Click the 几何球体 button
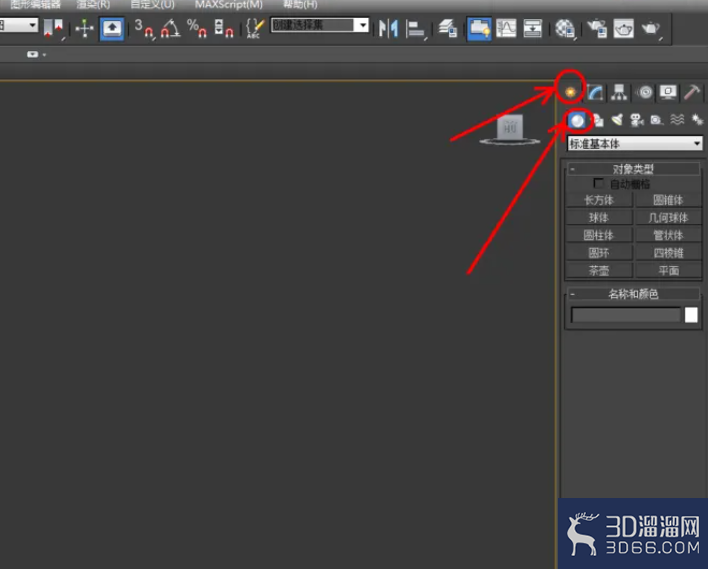Screen dimensions: 708x569 point(668,217)
